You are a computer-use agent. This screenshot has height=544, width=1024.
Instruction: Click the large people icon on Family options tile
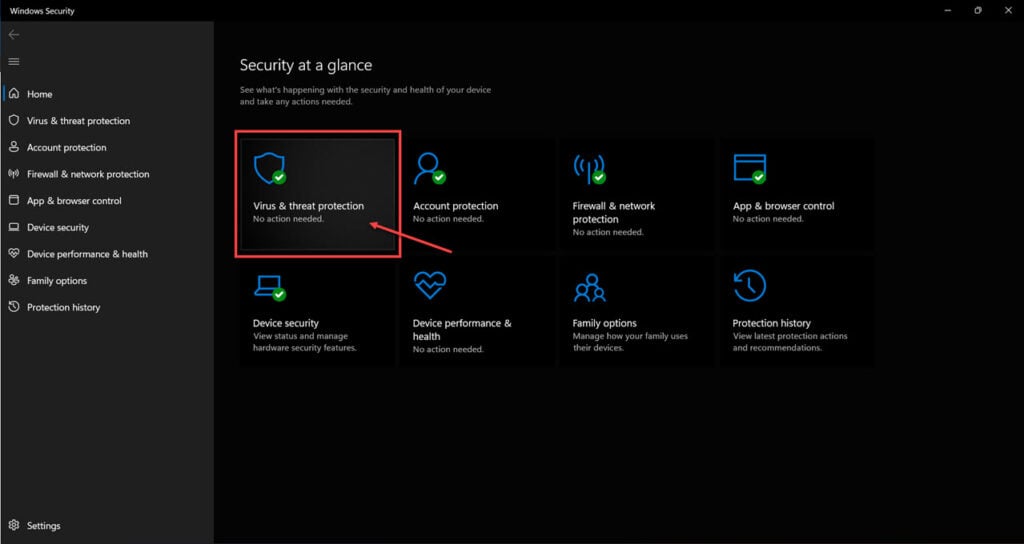click(590, 287)
